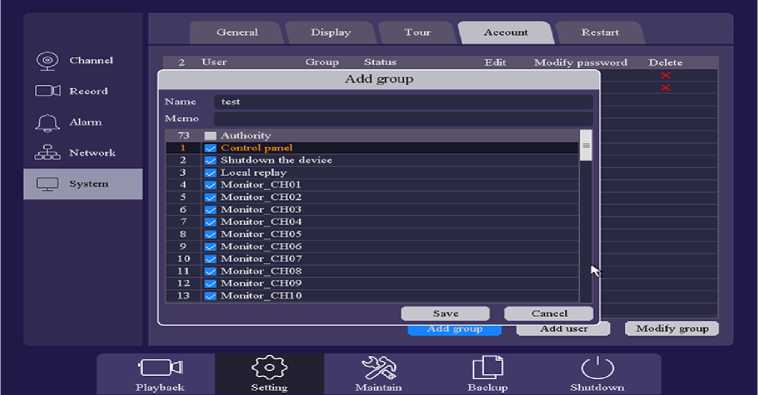The height and width of the screenshot is (395, 758).
Task: Uncheck the Monitor_CH06 checkbox
Action: click(x=210, y=247)
